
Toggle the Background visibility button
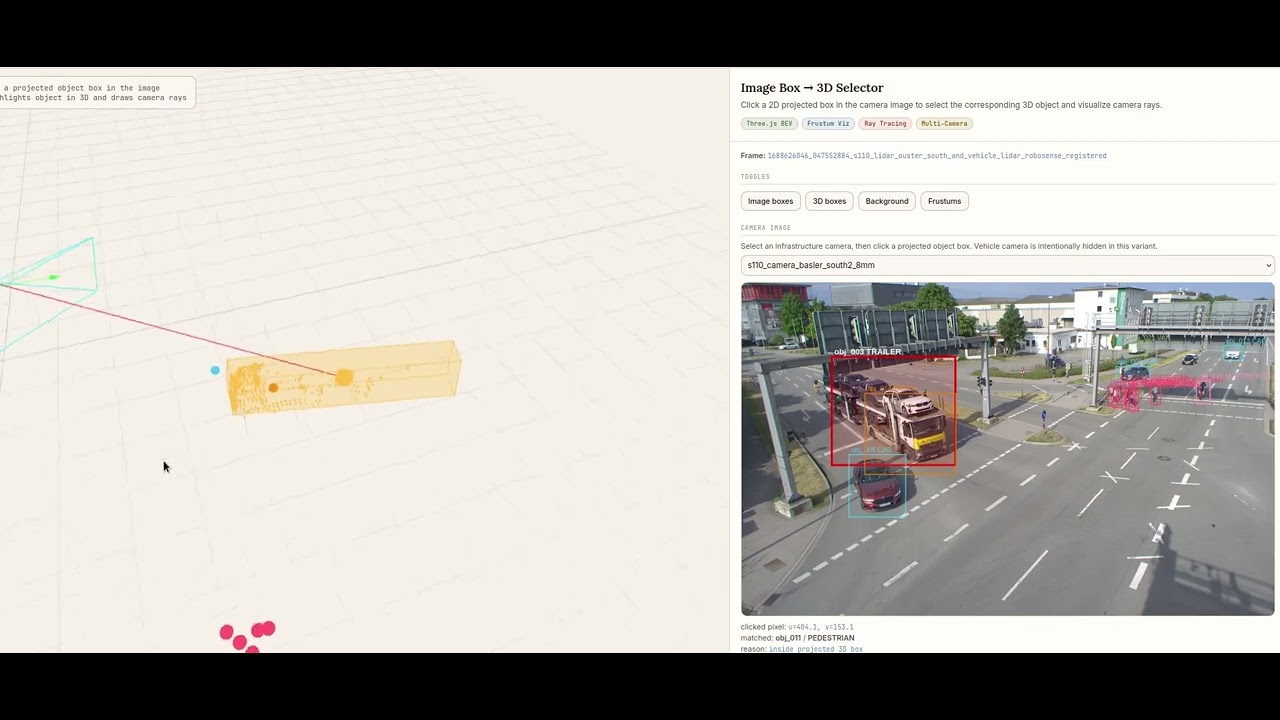887,201
